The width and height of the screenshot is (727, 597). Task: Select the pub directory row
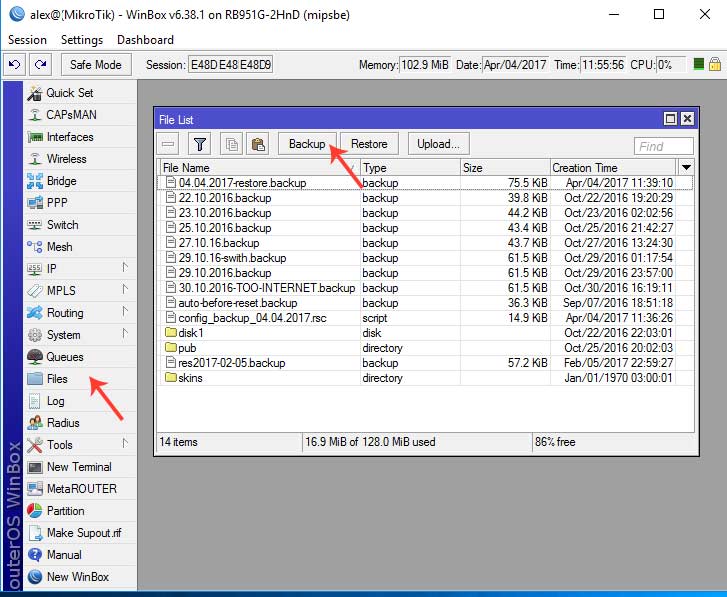(425, 348)
